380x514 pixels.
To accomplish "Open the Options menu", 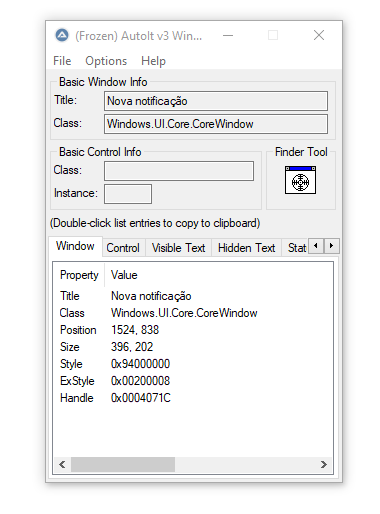I will click(x=106, y=61).
